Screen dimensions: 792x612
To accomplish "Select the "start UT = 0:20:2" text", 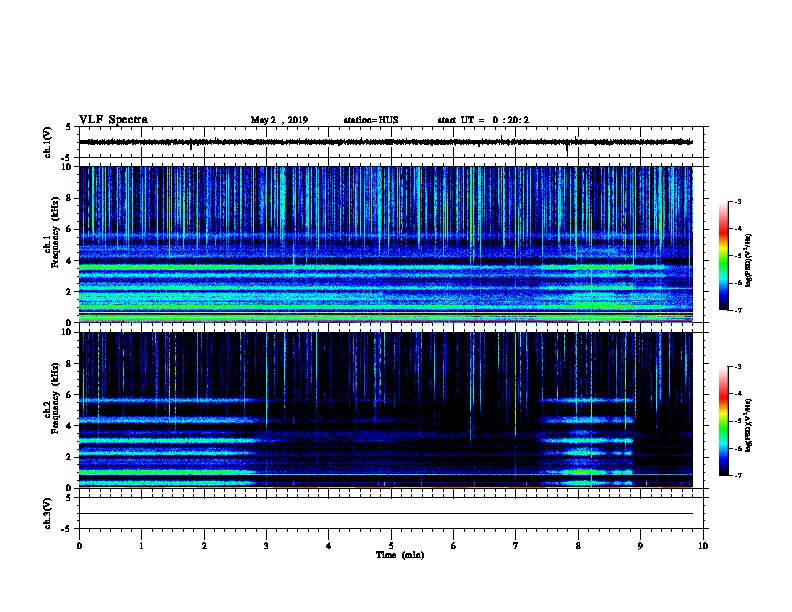I will pos(483,120).
